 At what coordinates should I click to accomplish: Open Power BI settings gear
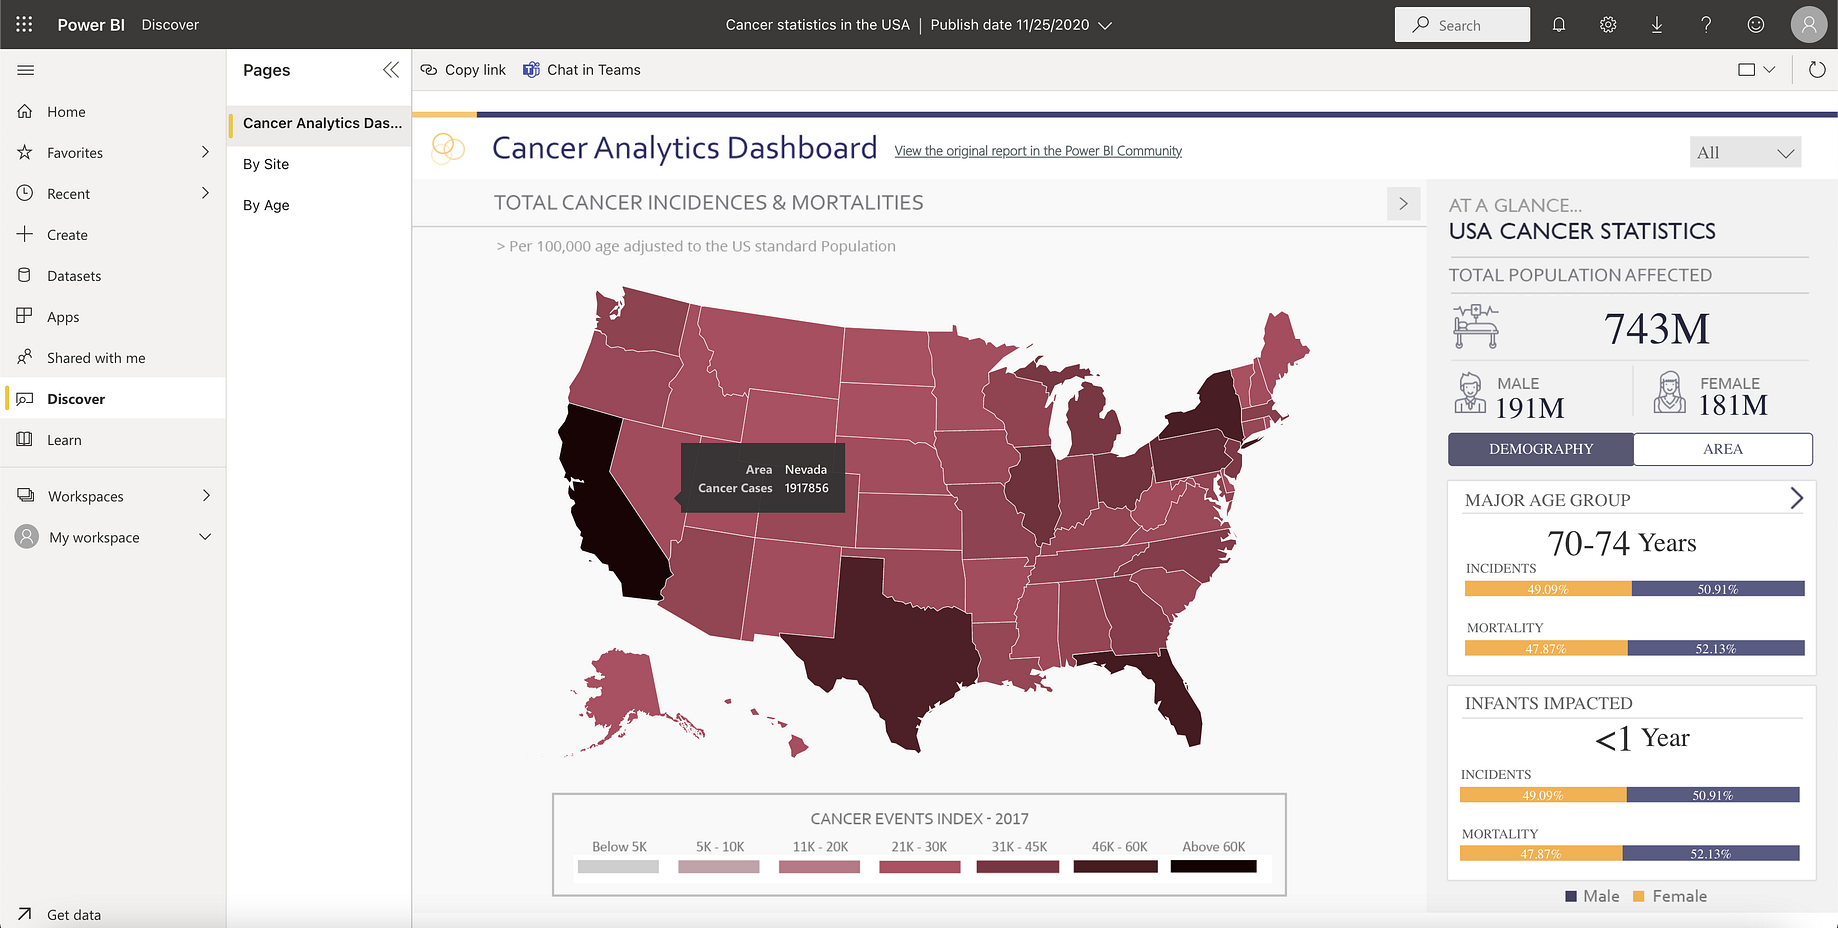(x=1607, y=24)
